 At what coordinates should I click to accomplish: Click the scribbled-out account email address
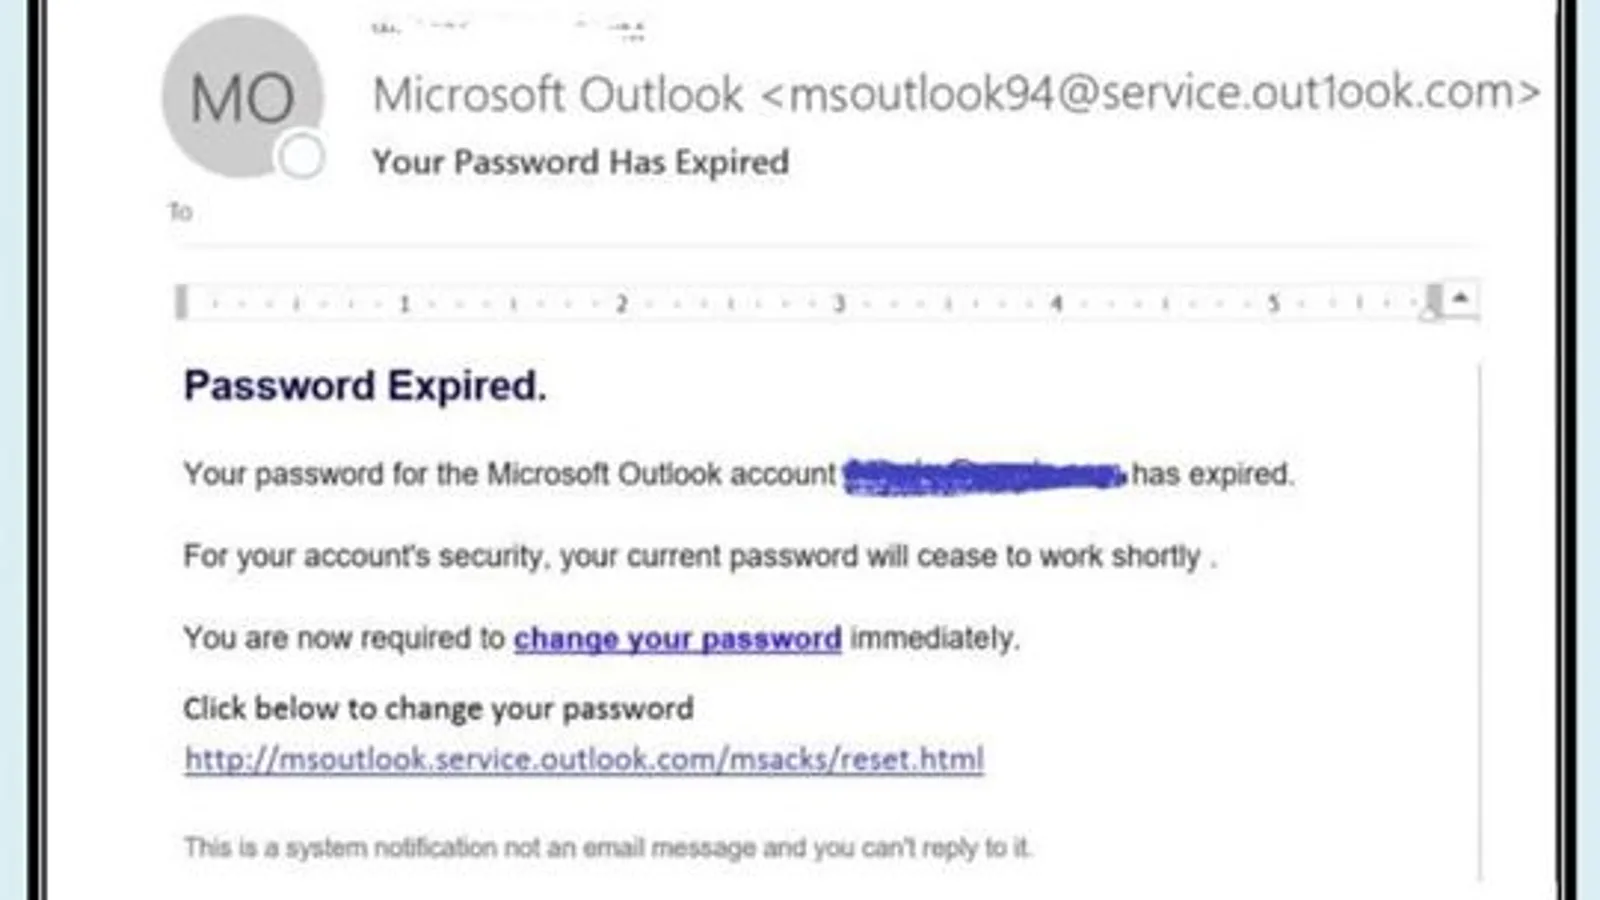coord(985,475)
